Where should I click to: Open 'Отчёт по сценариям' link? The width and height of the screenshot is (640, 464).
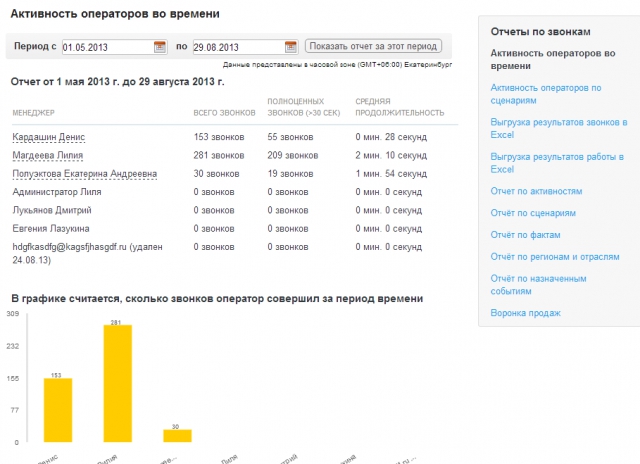533,213
